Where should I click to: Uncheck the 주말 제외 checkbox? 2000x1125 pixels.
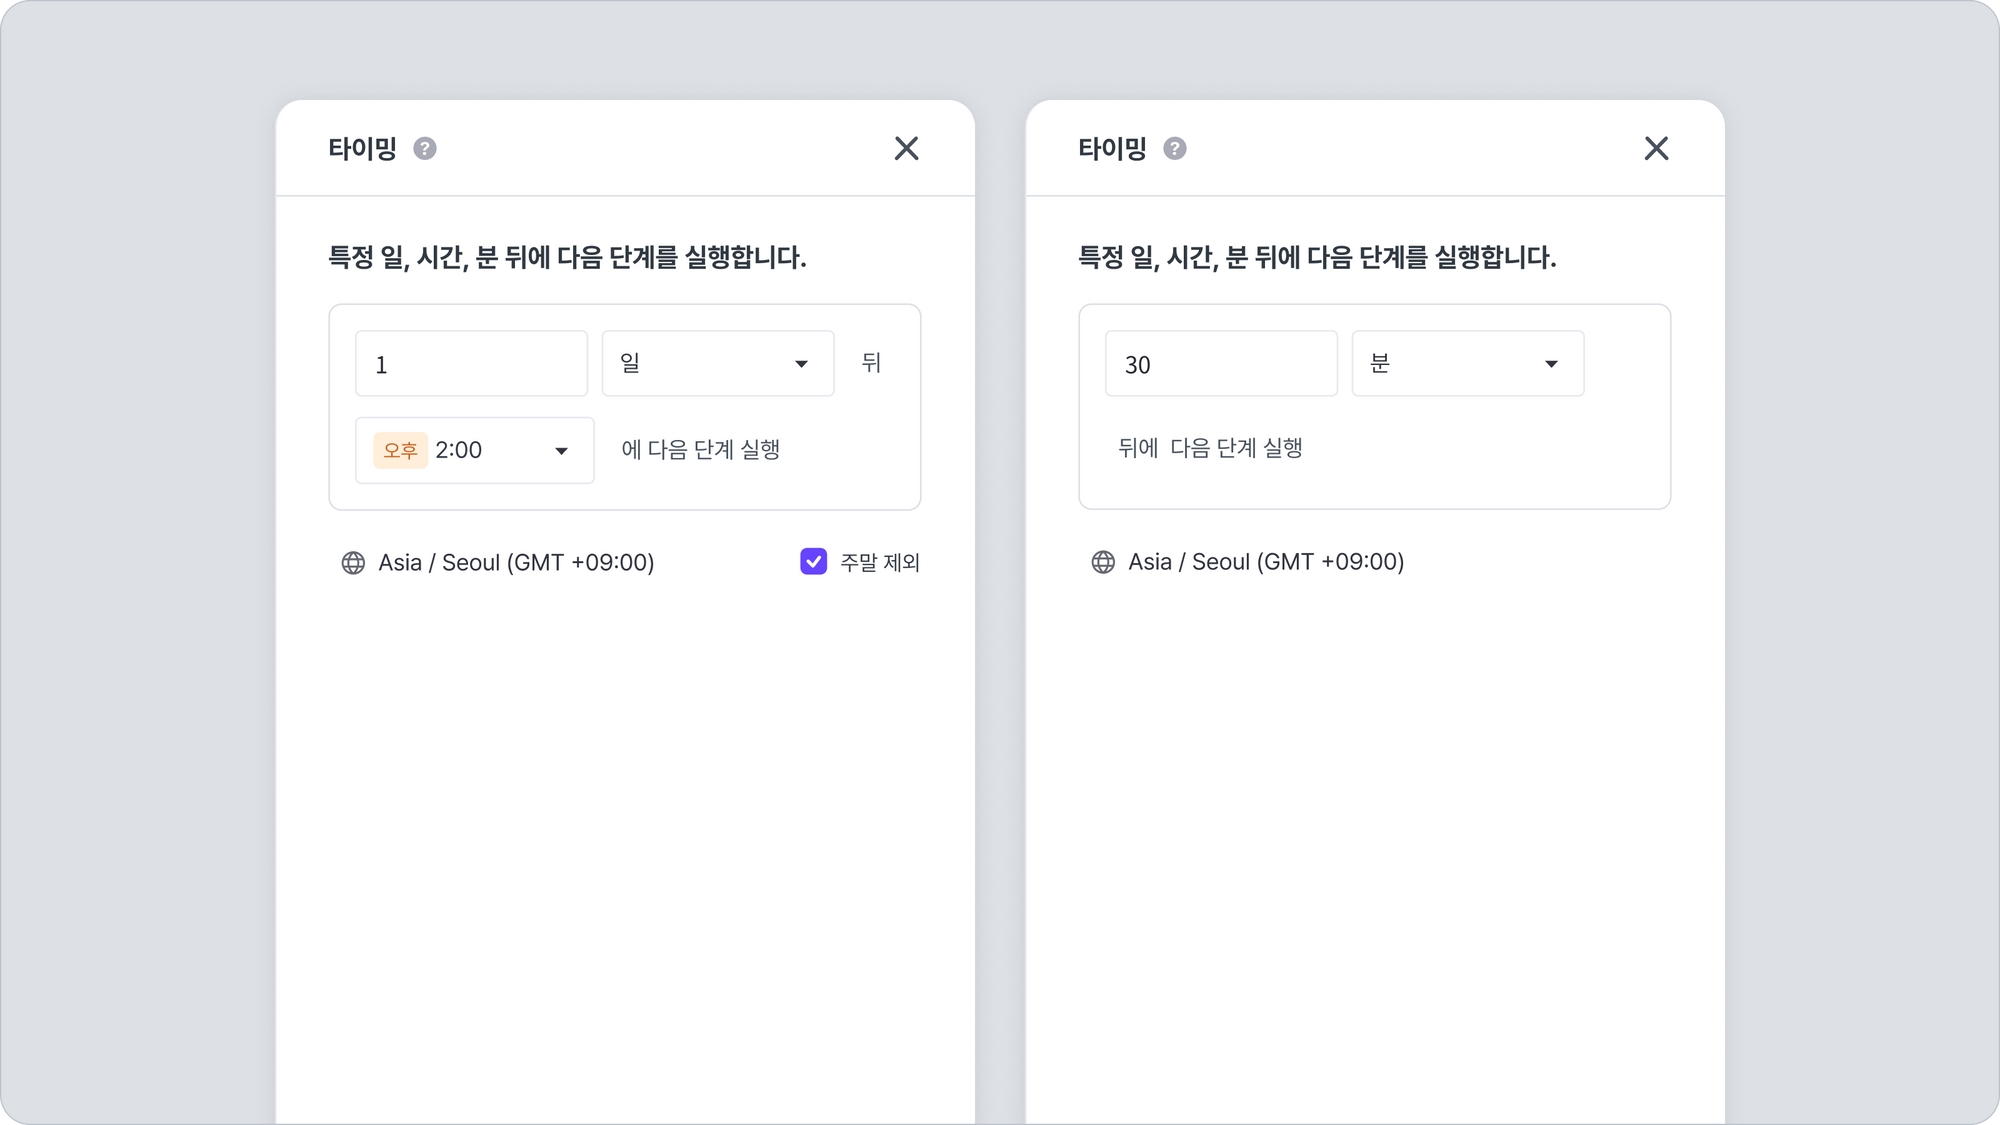(x=813, y=562)
